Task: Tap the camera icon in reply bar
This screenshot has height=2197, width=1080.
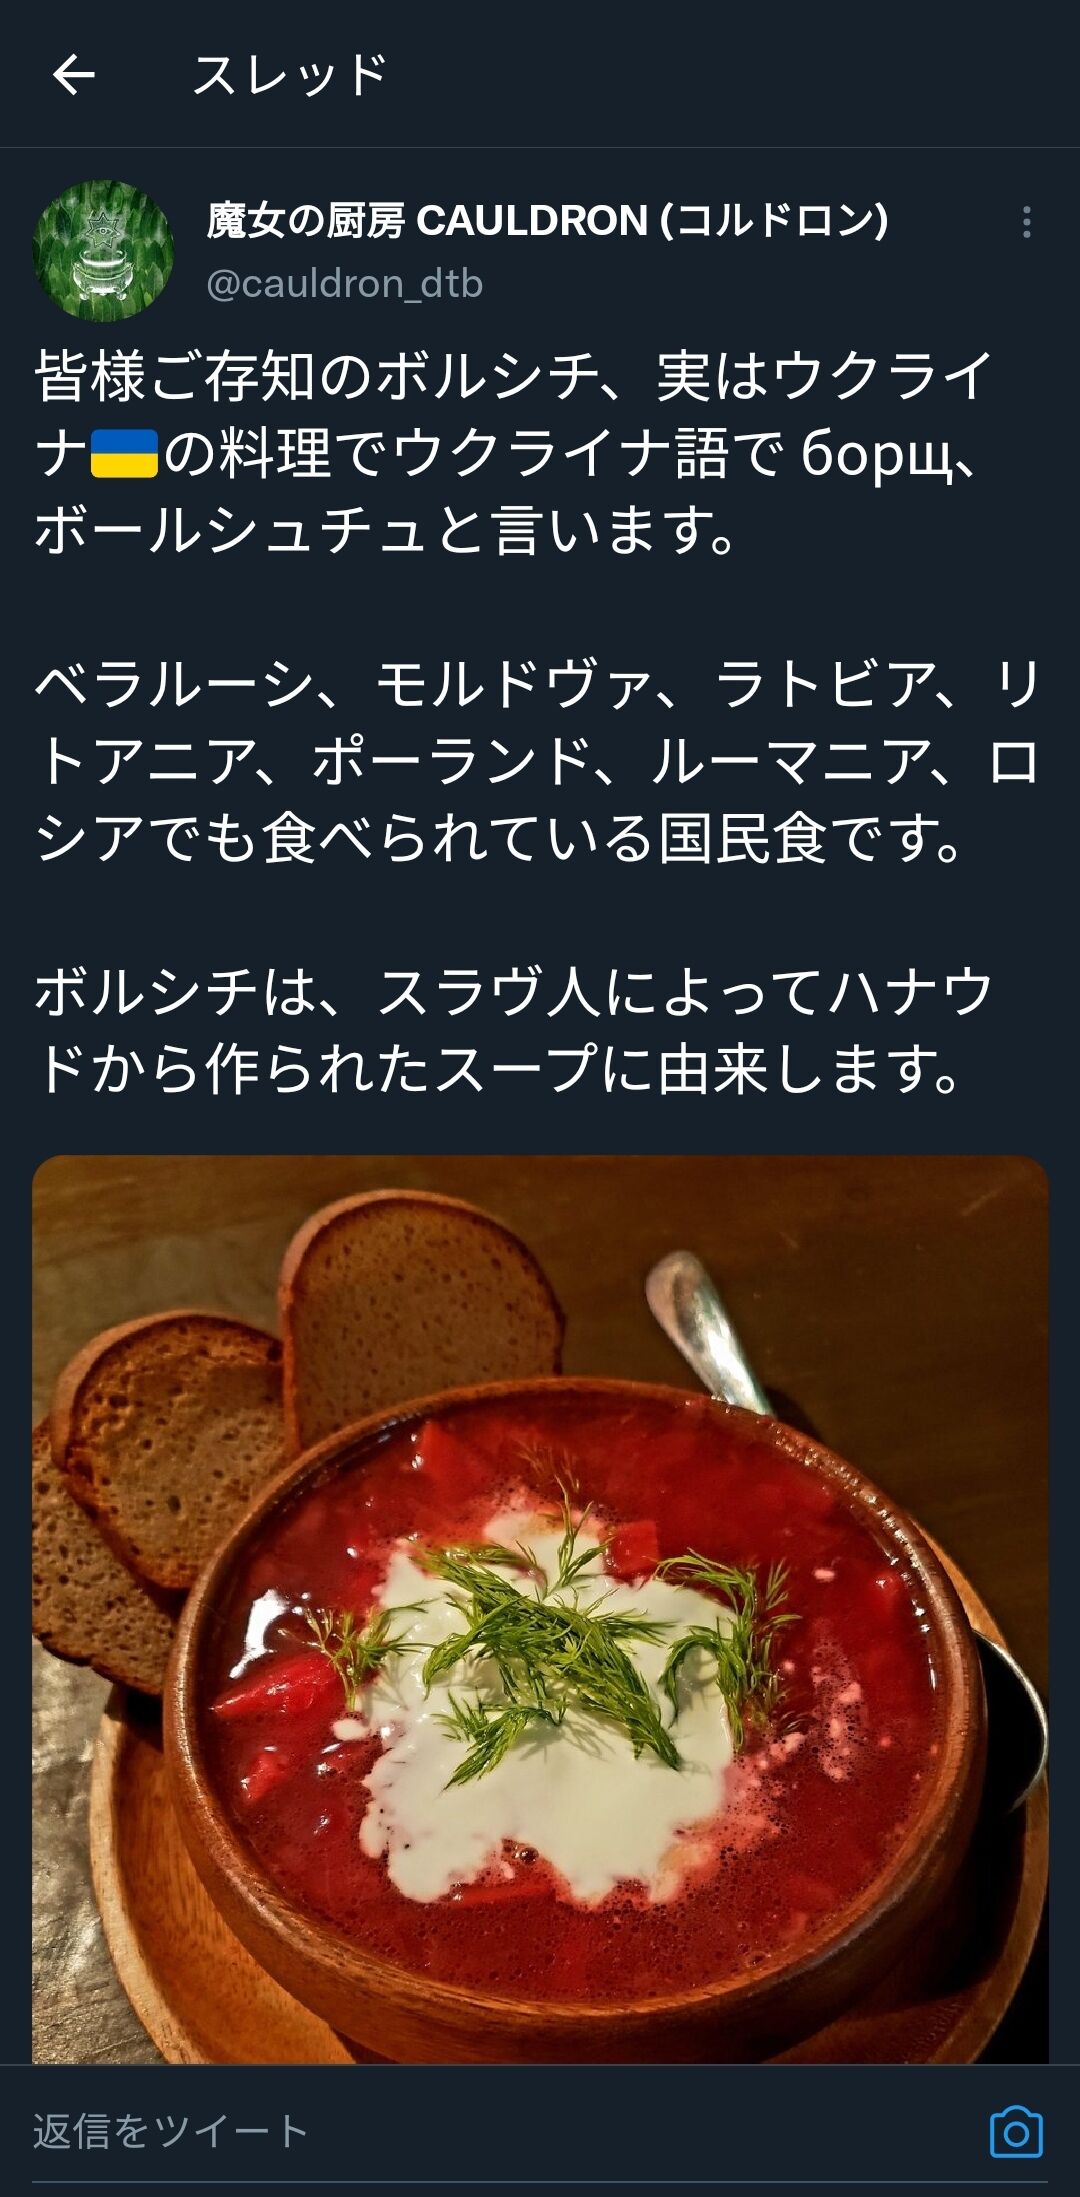Action: (x=1016, y=2131)
